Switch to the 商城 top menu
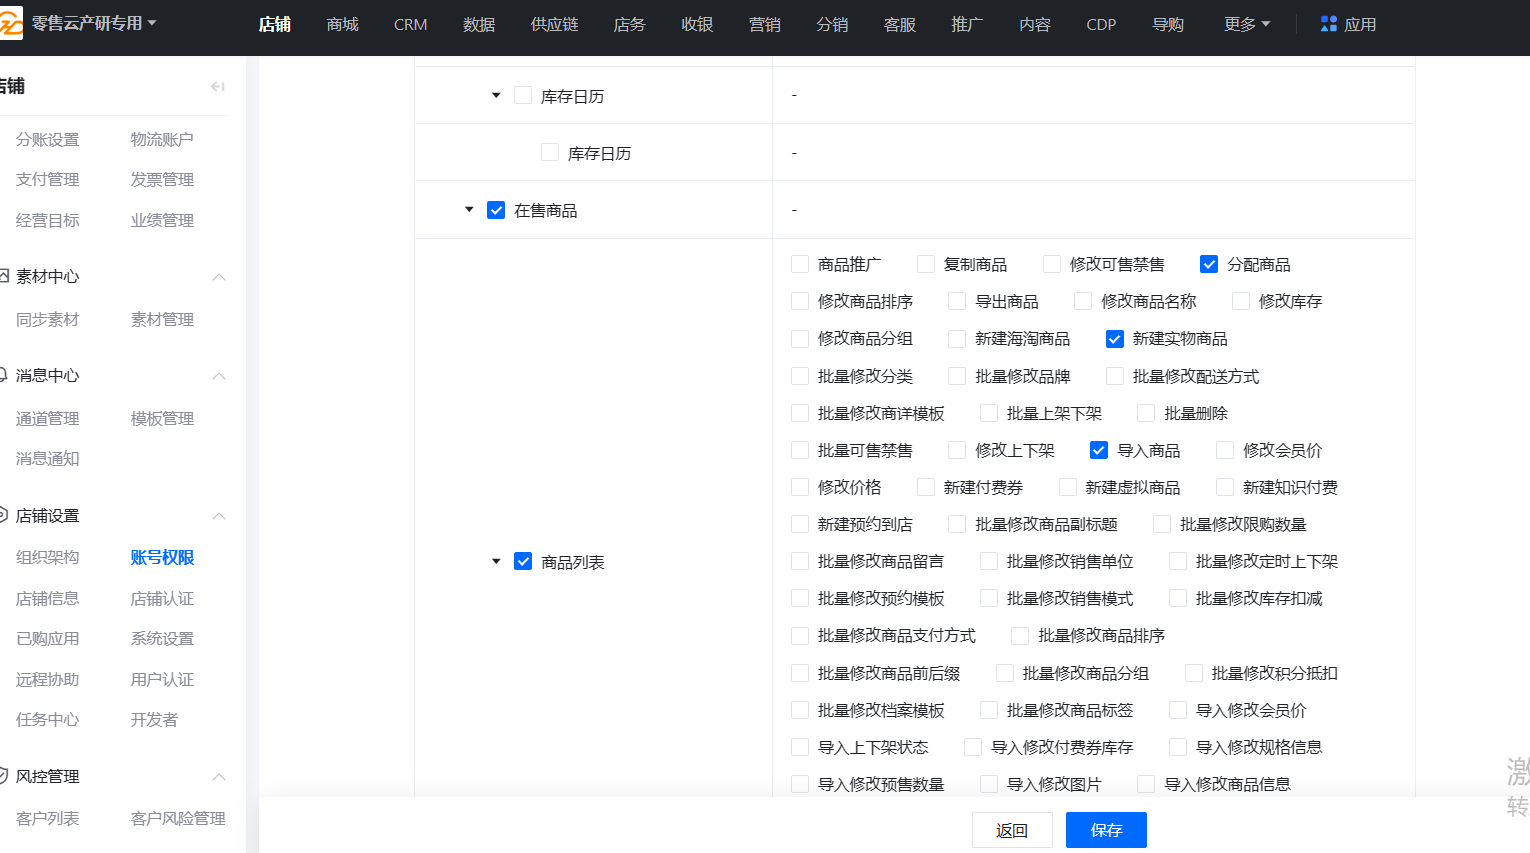The height and width of the screenshot is (853, 1530). (x=342, y=24)
